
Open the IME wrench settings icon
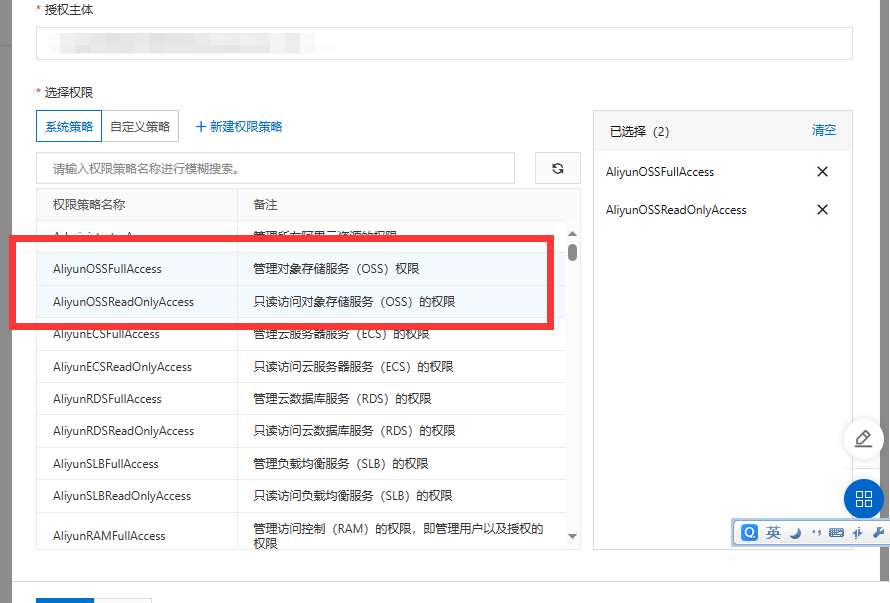tap(878, 533)
